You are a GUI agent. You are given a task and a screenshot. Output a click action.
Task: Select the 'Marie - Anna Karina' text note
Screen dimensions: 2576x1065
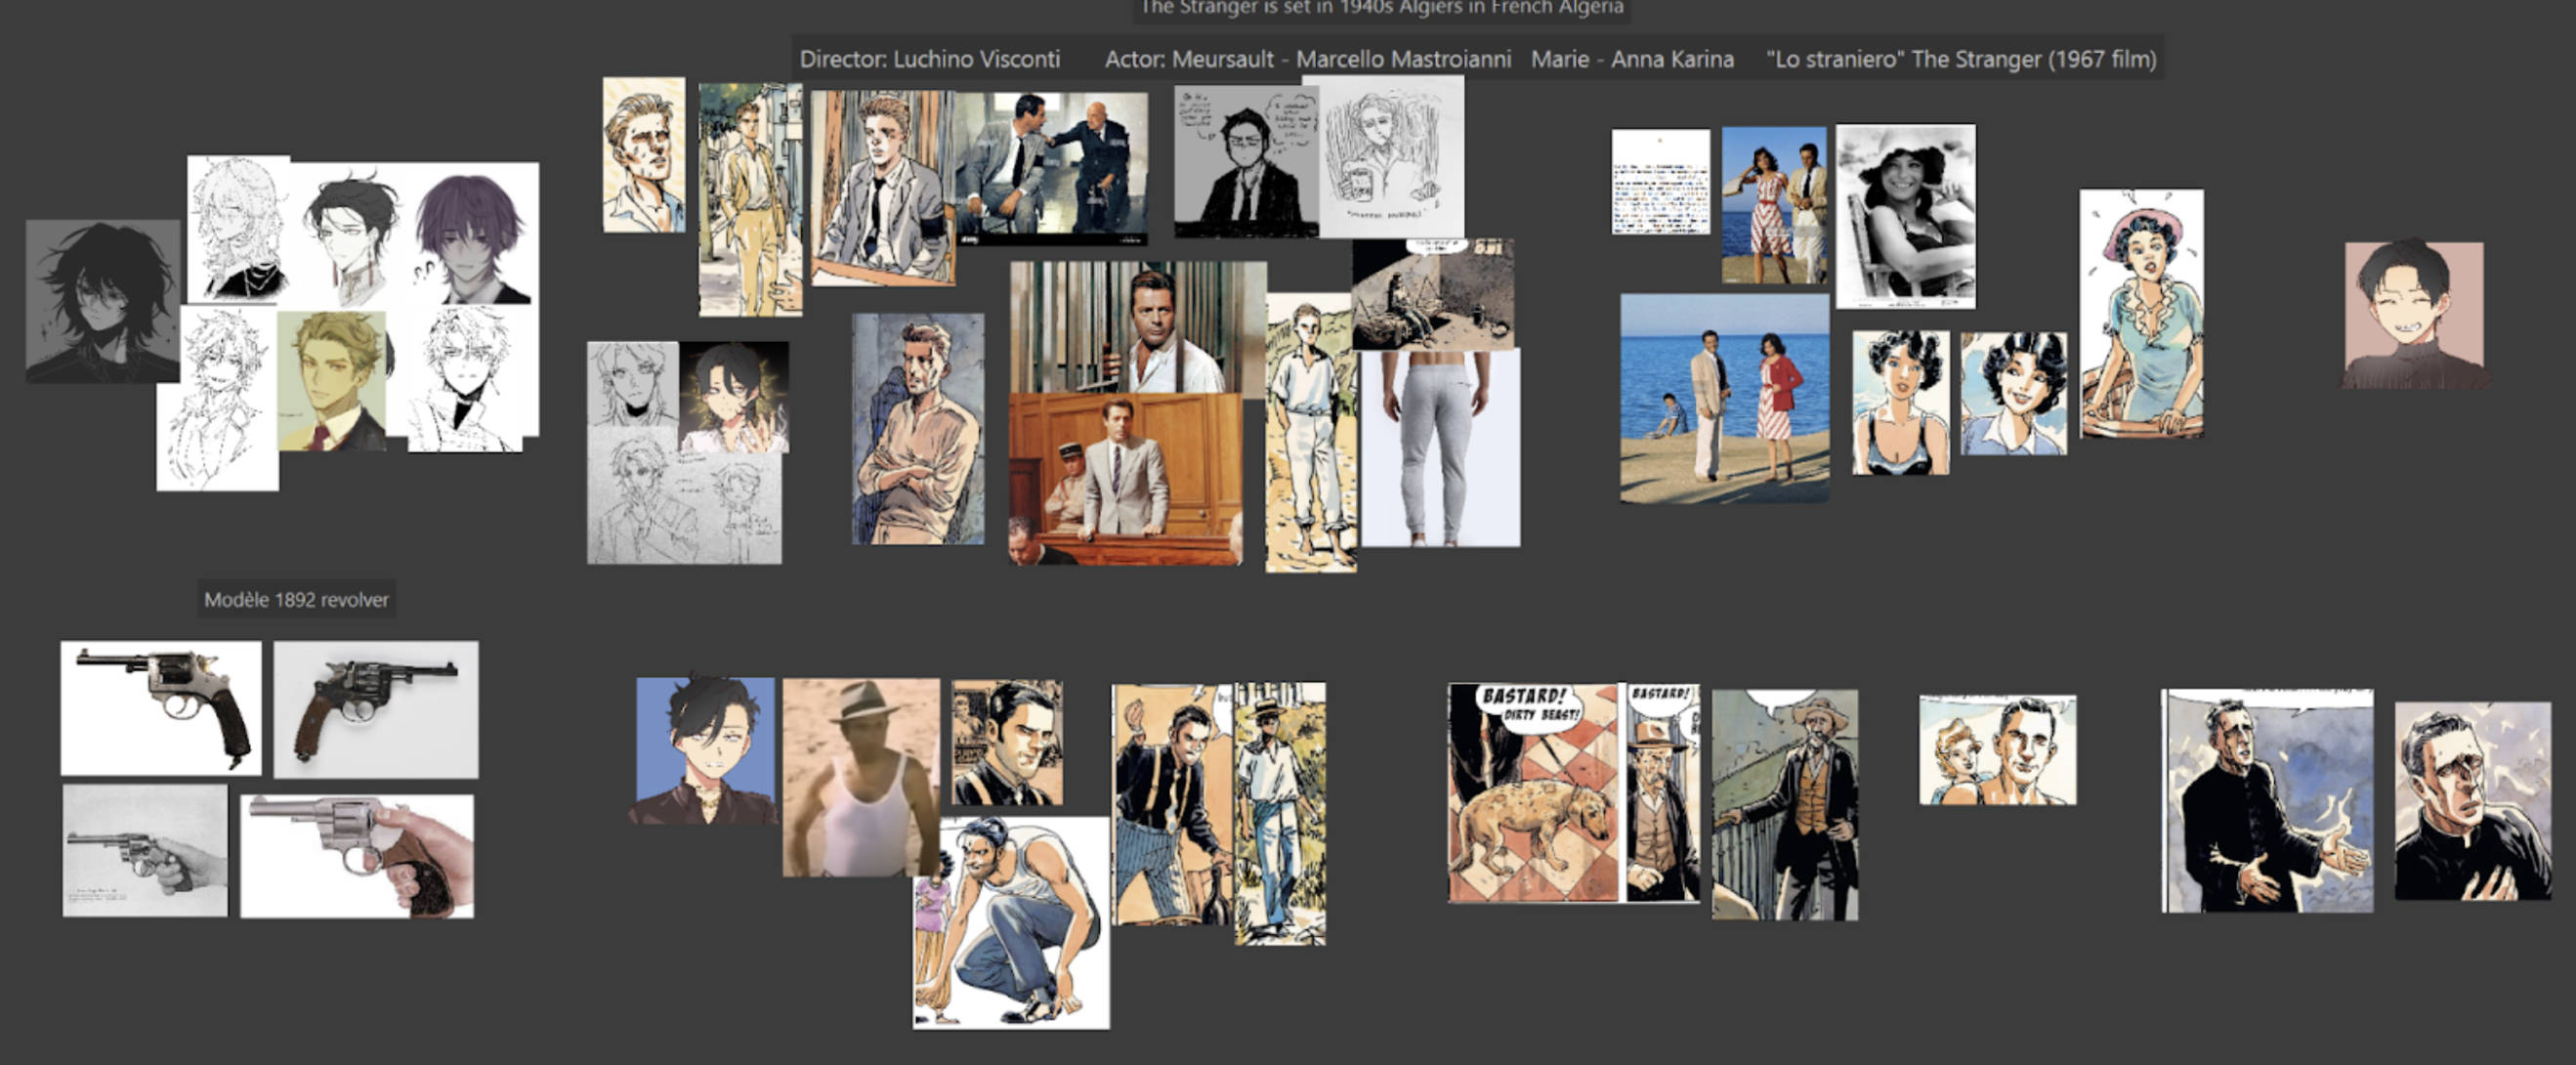coord(1632,59)
